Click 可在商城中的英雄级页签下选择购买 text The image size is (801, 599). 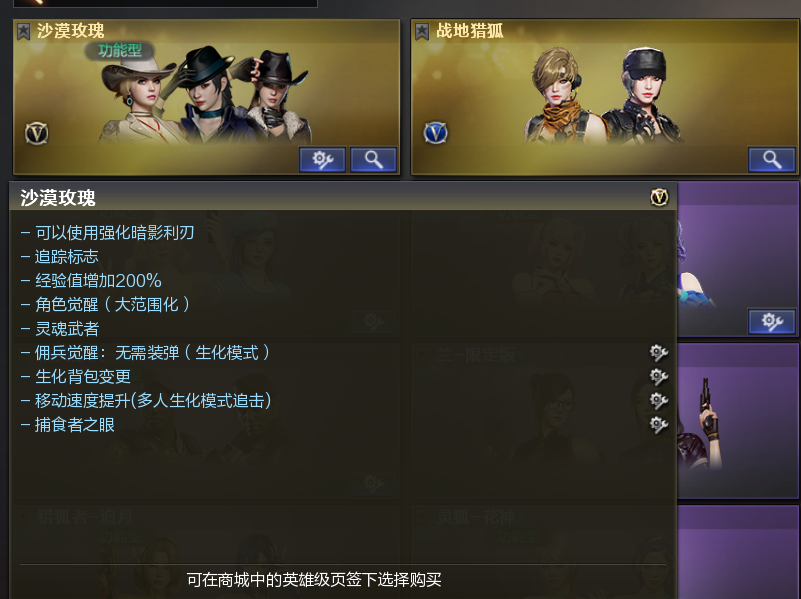pos(314,580)
